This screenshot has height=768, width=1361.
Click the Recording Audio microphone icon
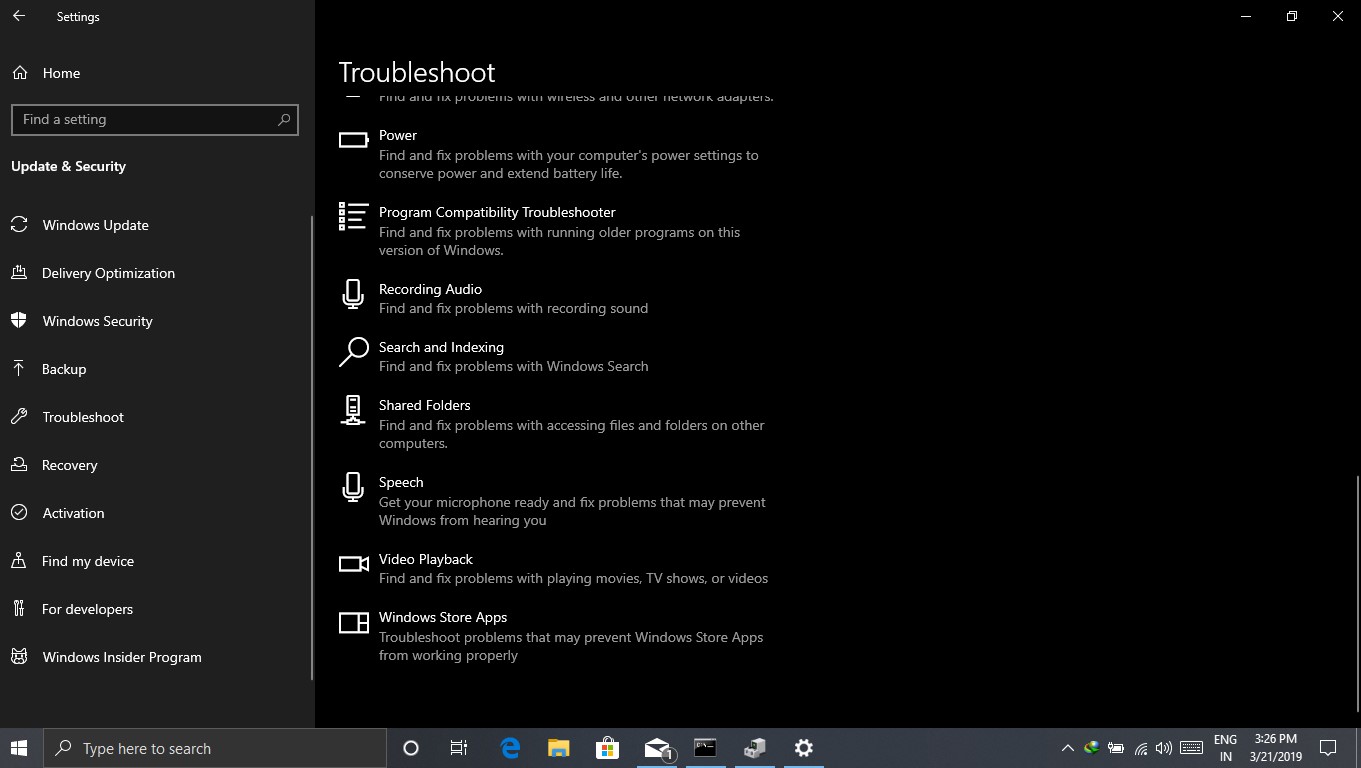coord(353,294)
